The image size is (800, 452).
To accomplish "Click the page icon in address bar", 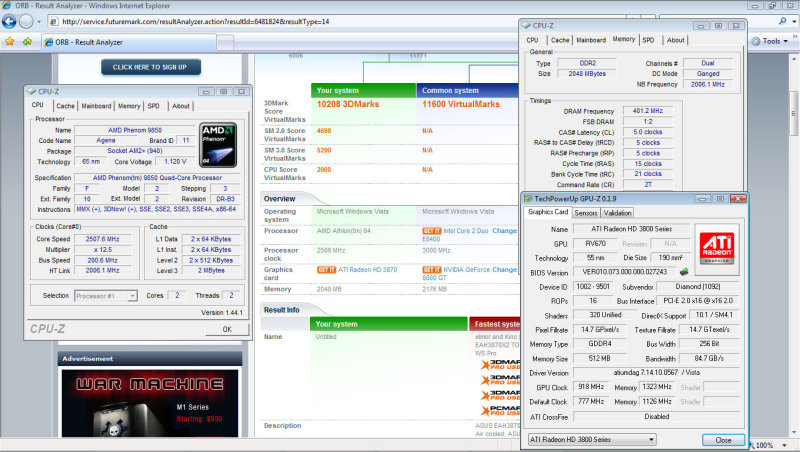I will point(54,21).
